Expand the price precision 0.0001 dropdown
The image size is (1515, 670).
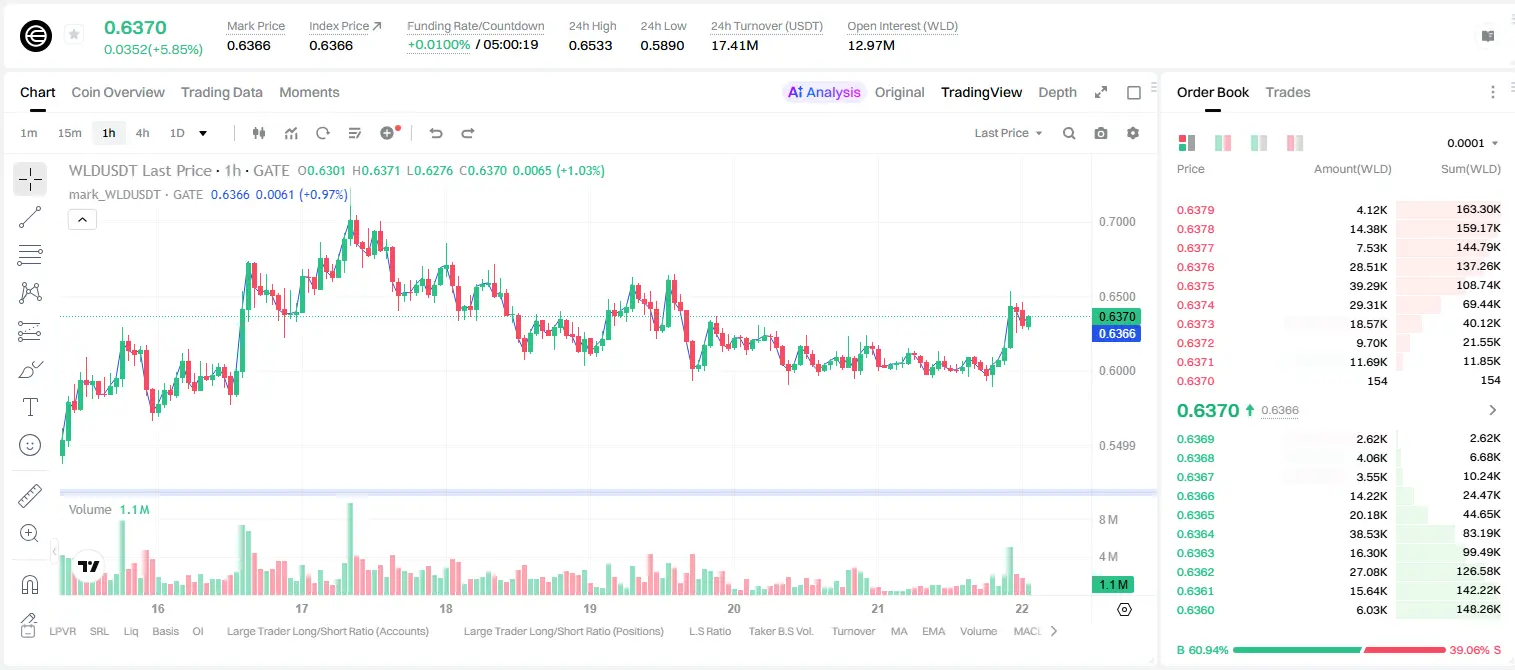coord(1472,143)
